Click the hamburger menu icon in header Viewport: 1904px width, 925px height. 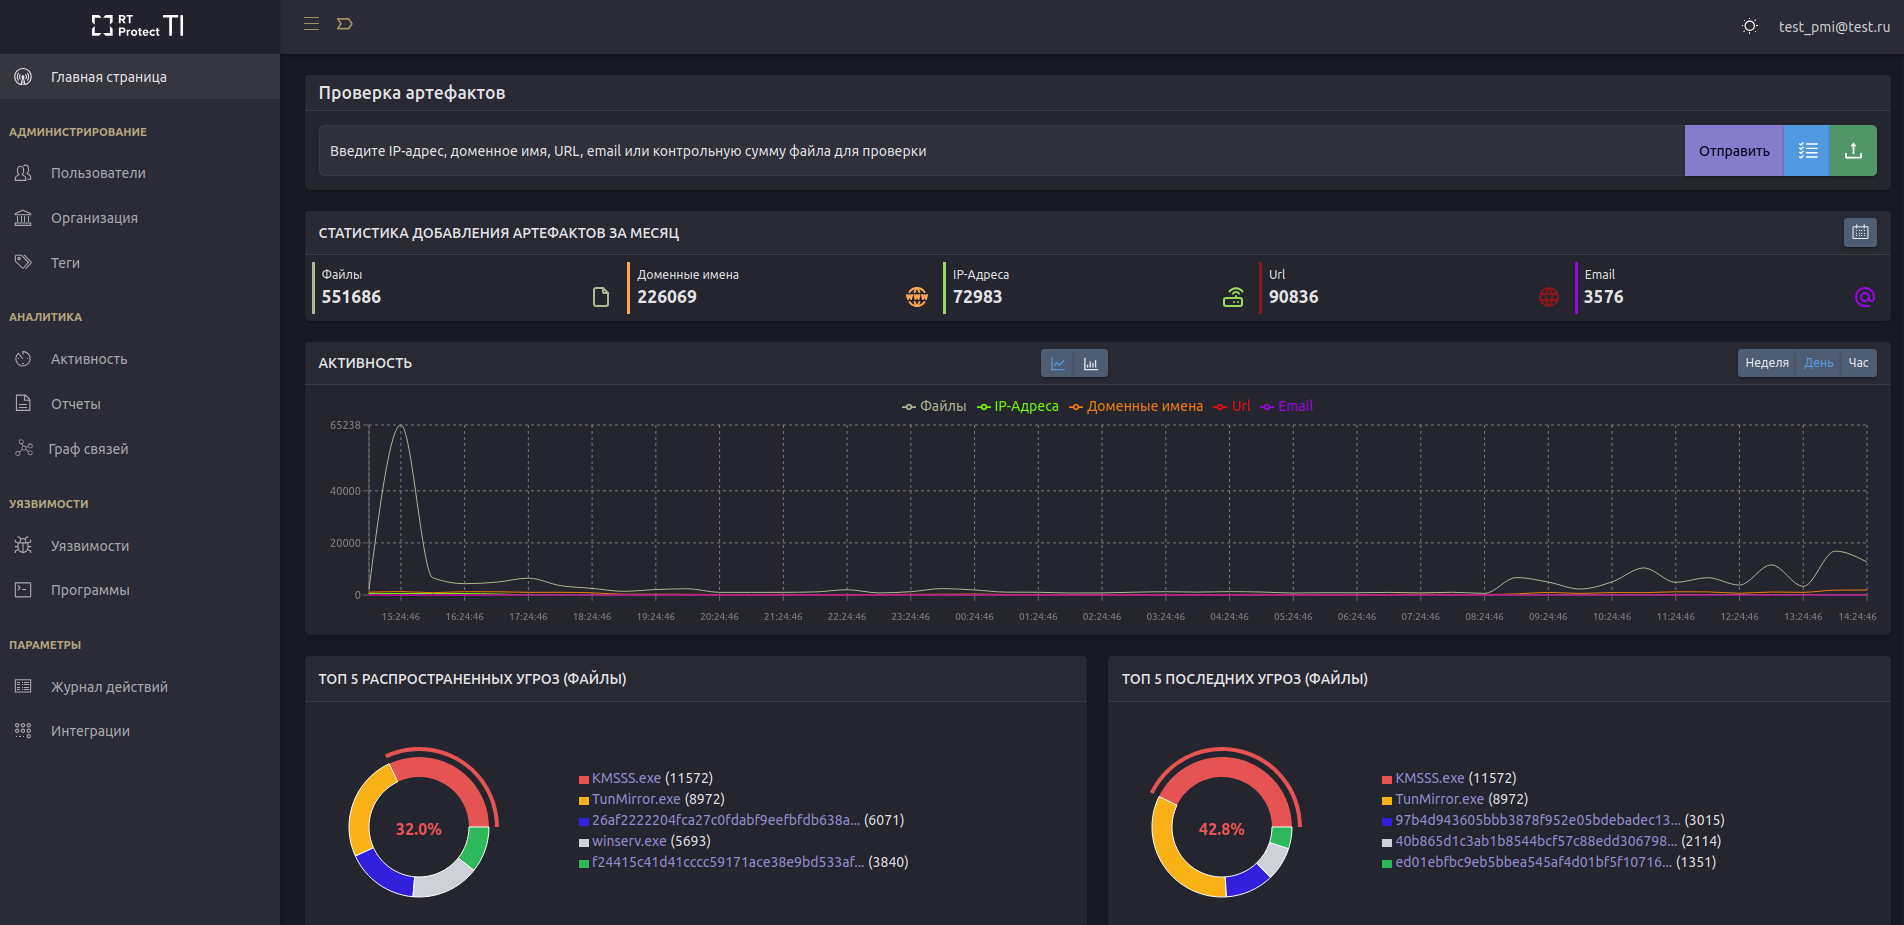312,24
